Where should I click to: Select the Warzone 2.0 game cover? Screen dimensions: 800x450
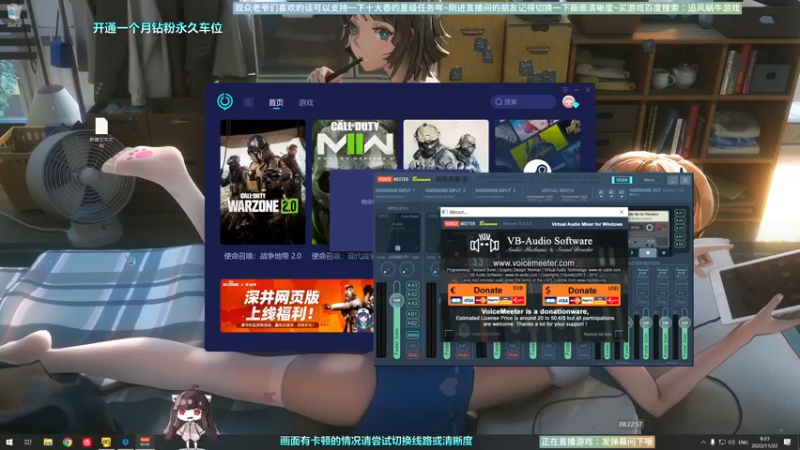click(x=263, y=182)
